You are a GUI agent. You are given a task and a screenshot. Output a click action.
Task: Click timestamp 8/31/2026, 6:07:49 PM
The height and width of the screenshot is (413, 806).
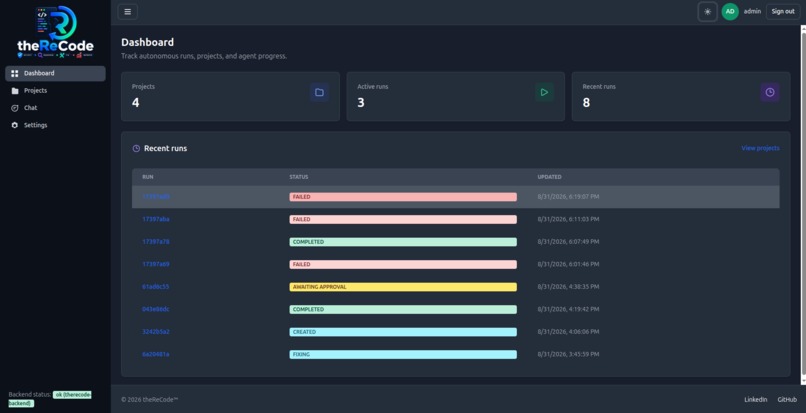click(568, 242)
